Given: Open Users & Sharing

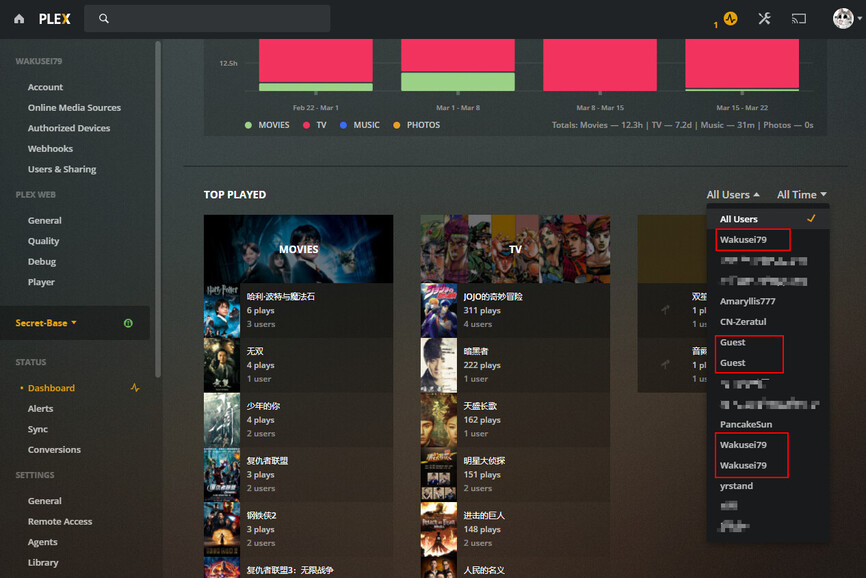Looking at the screenshot, I should pyautogui.click(x=62, y=169).
